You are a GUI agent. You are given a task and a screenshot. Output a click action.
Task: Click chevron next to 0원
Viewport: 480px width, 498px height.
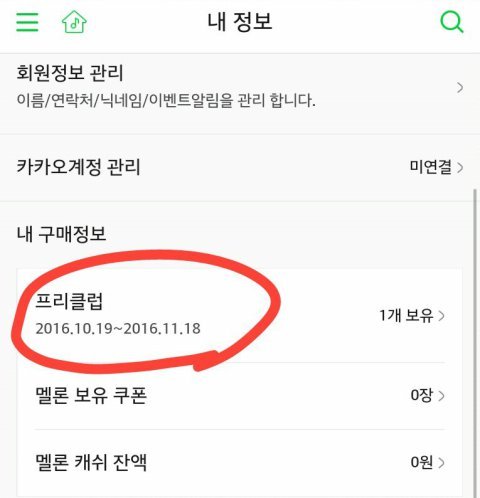pyautogui.click(x=441, y=463)
